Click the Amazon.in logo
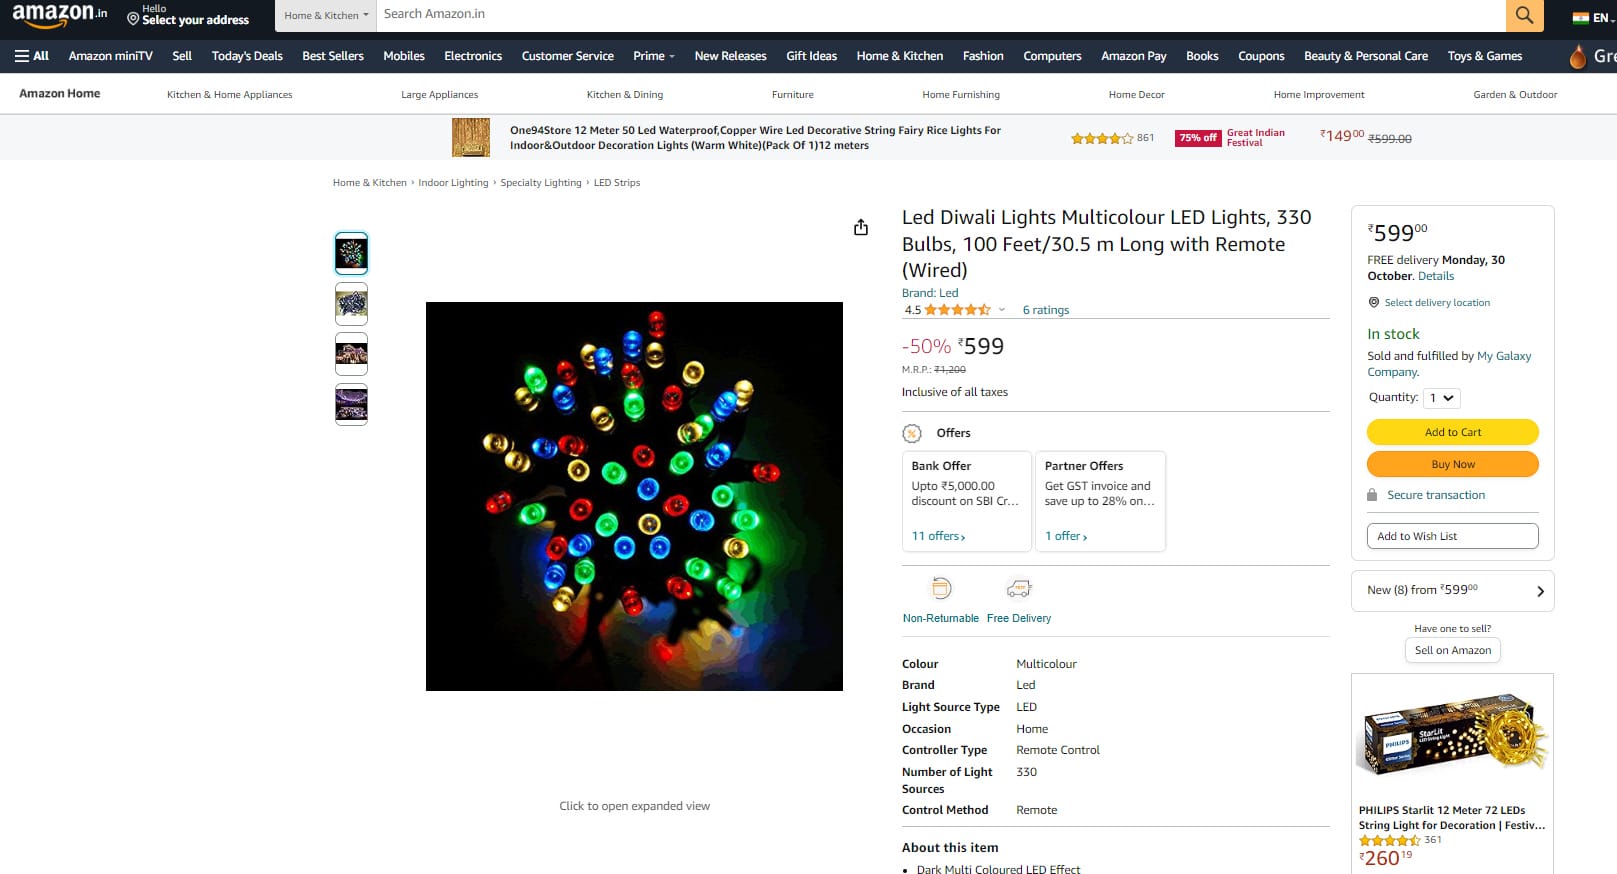 (60, 15)
